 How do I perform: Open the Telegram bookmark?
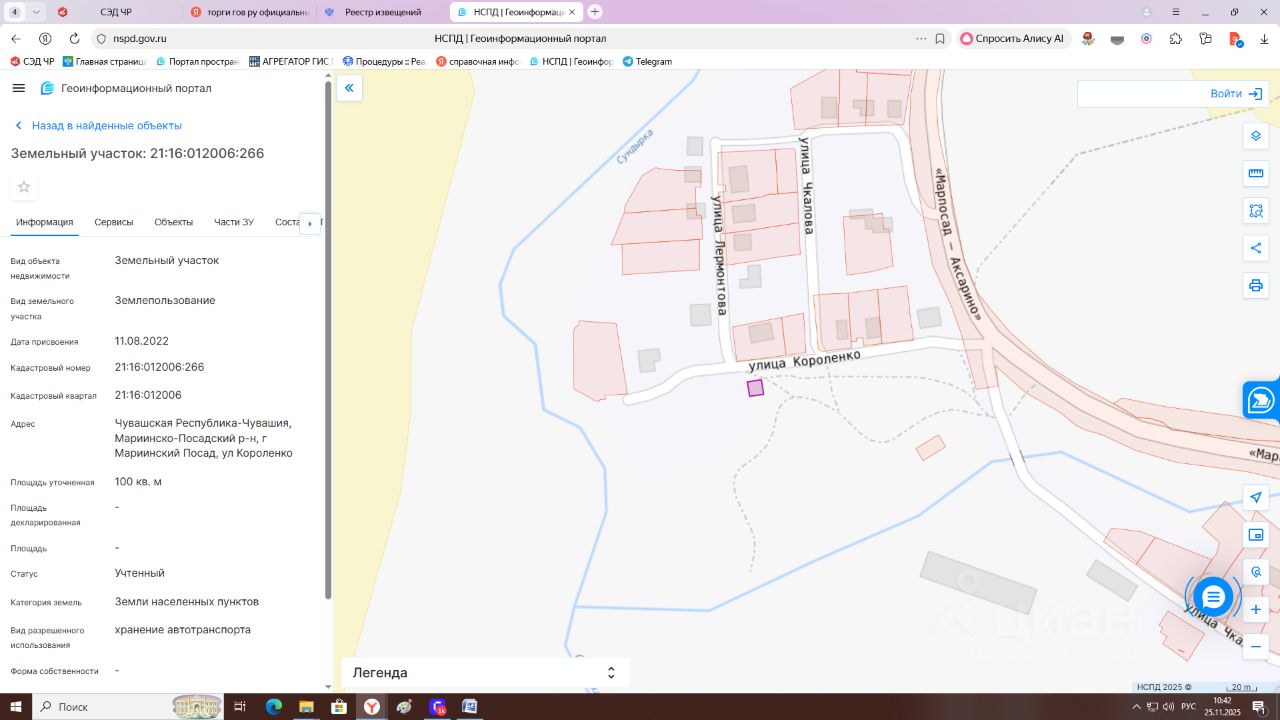[x=647, y=62]
